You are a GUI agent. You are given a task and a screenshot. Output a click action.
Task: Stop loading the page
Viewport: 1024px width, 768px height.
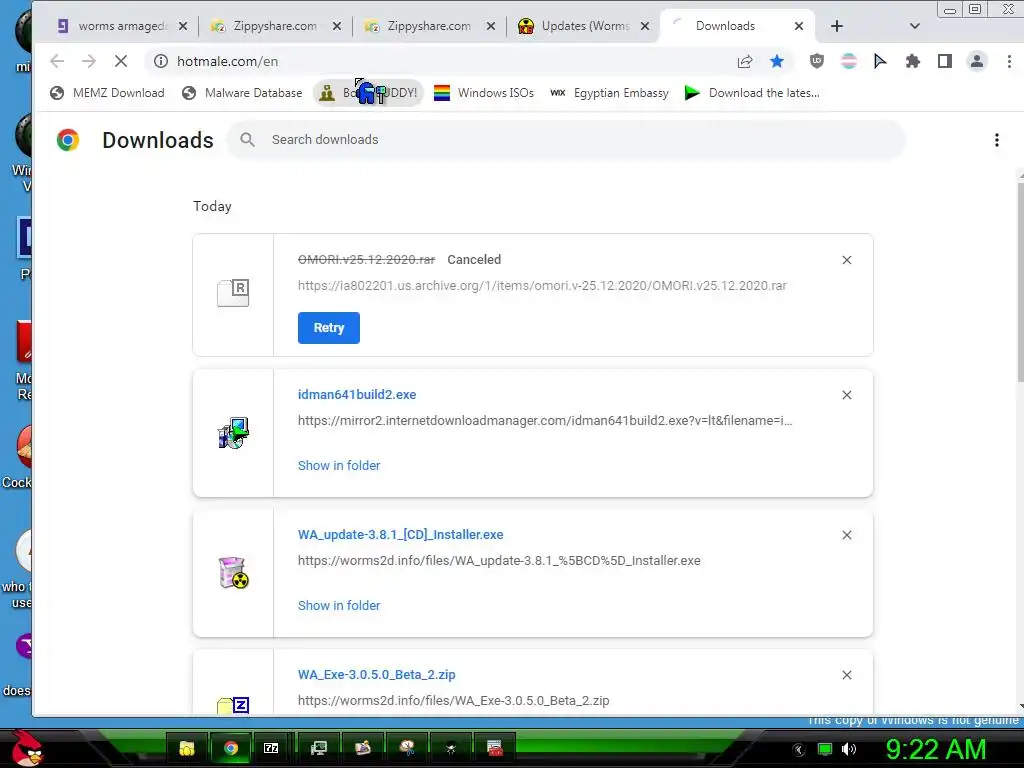[x=121, y=61]
